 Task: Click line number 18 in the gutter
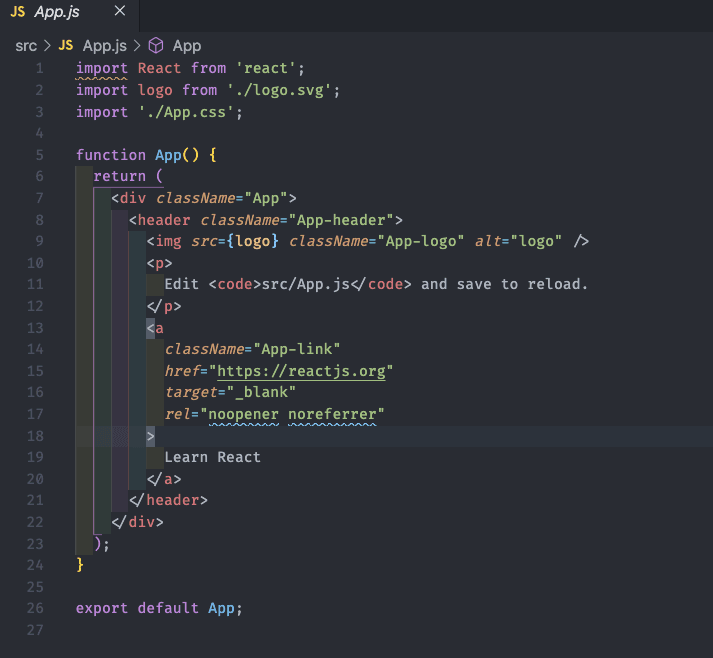(36, 436)
